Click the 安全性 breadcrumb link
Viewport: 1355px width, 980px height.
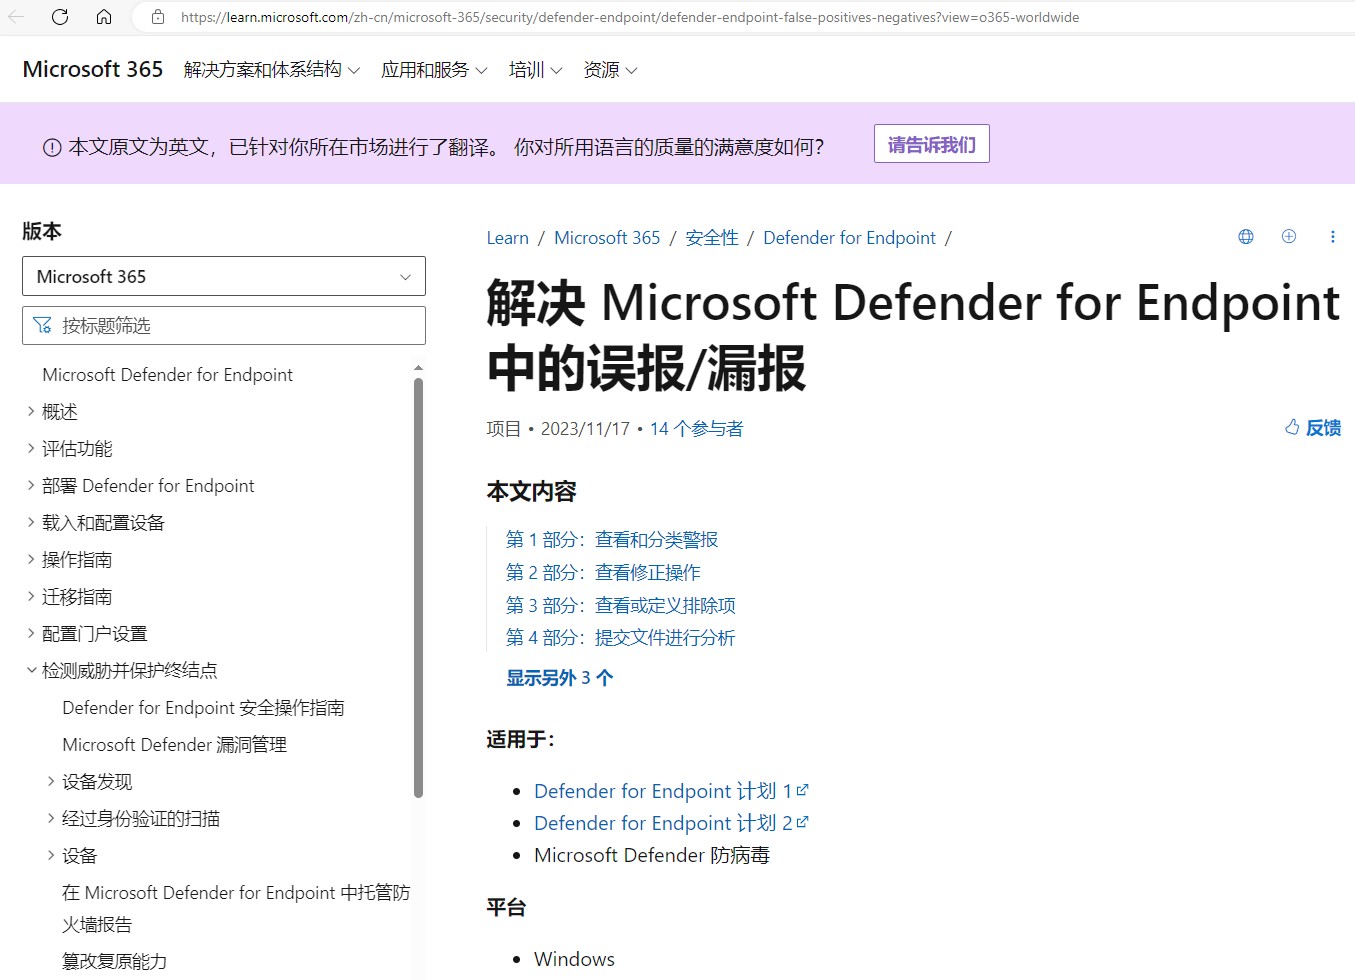coord(712,238)
